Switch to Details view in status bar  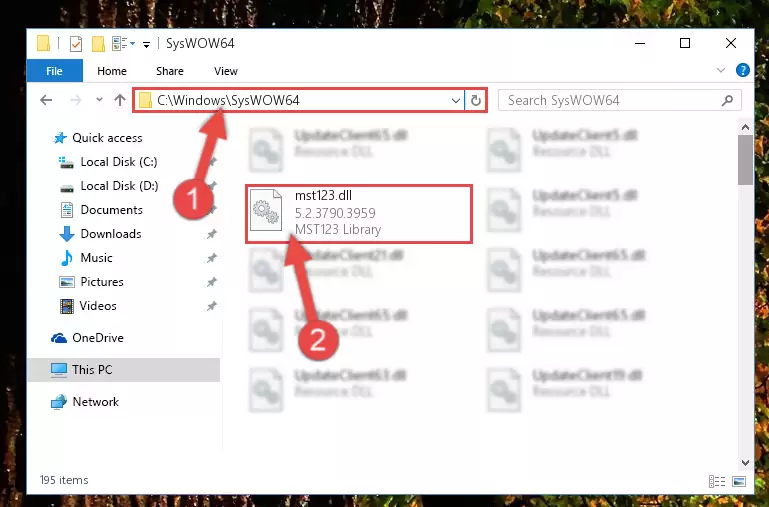(717, 481)
